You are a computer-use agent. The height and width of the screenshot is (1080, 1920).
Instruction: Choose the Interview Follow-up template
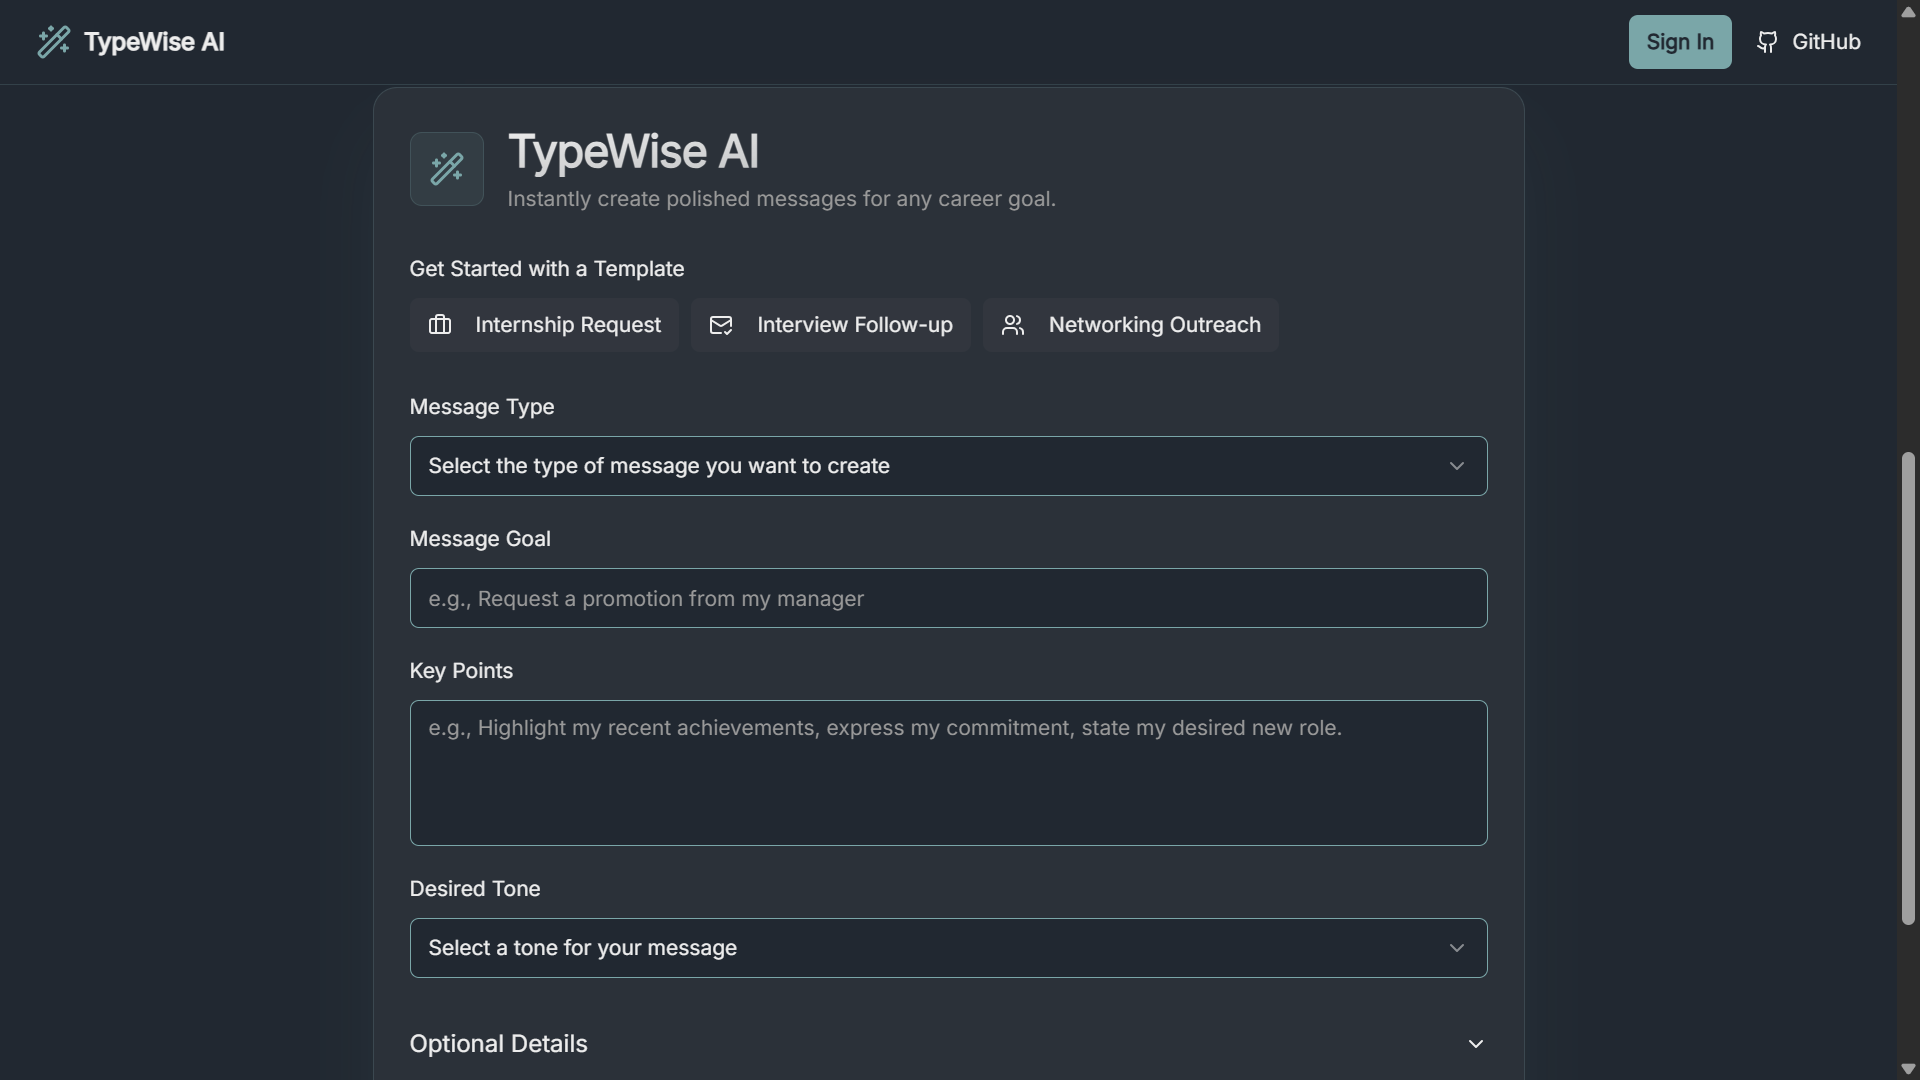point(854,325)
